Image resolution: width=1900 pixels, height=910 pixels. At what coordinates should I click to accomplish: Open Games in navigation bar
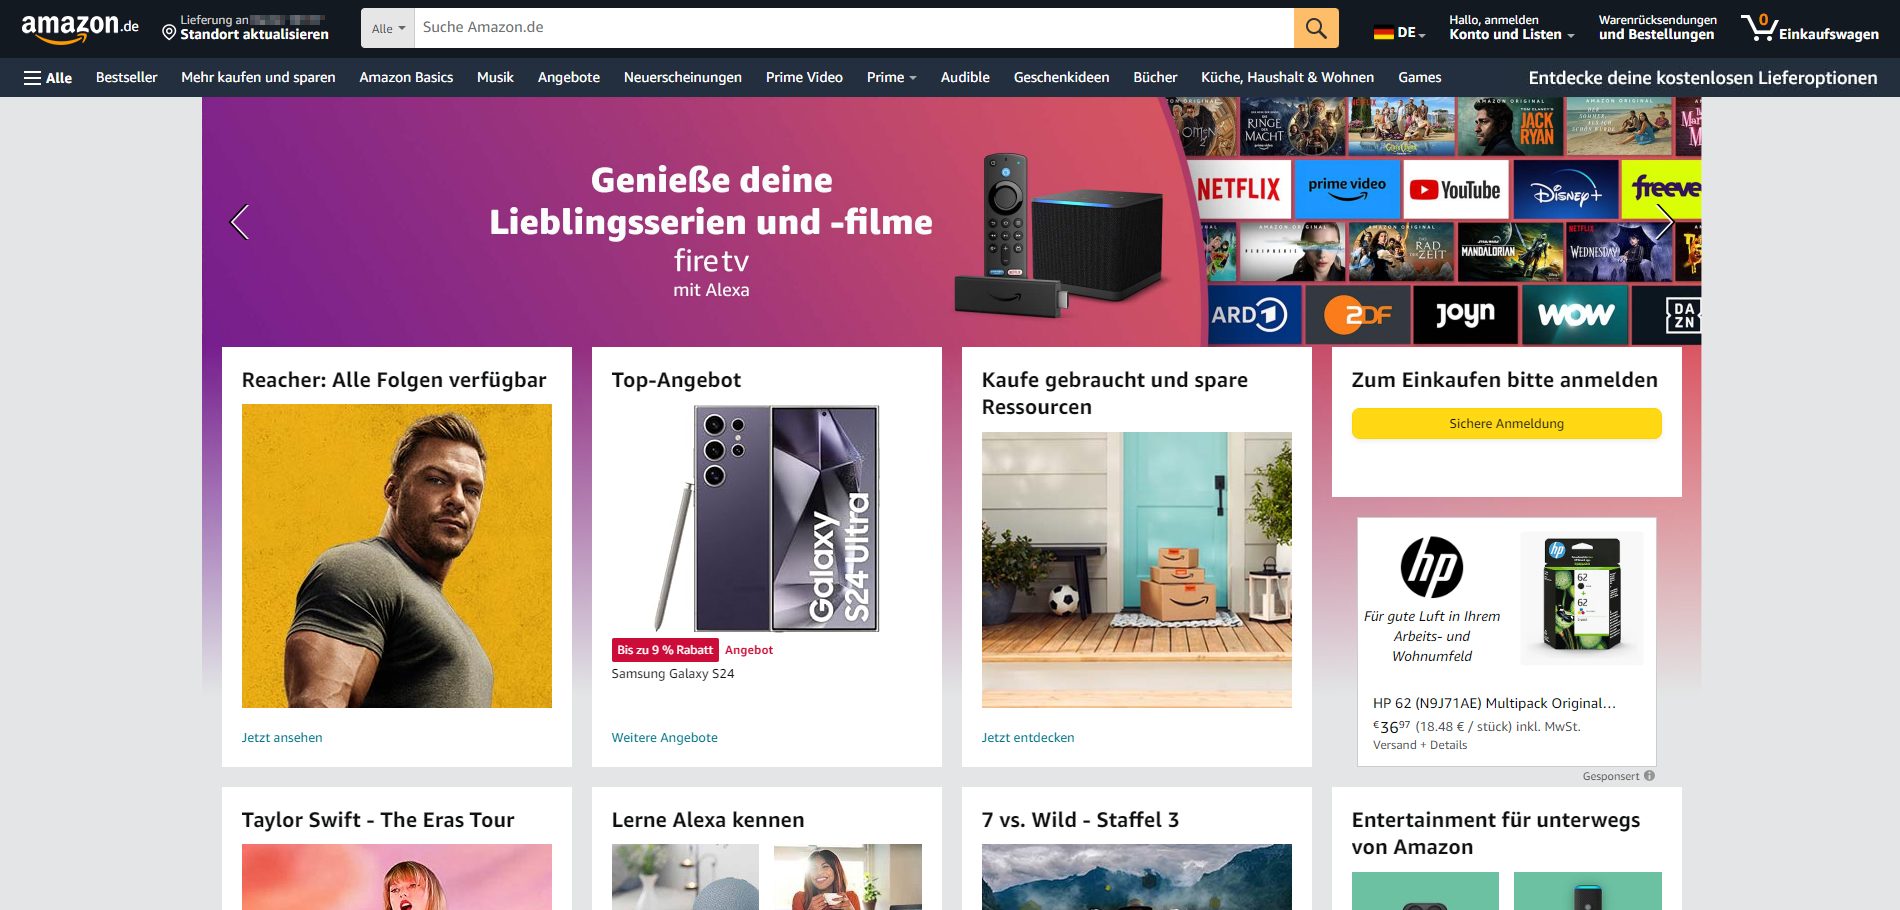(1419, 78)
